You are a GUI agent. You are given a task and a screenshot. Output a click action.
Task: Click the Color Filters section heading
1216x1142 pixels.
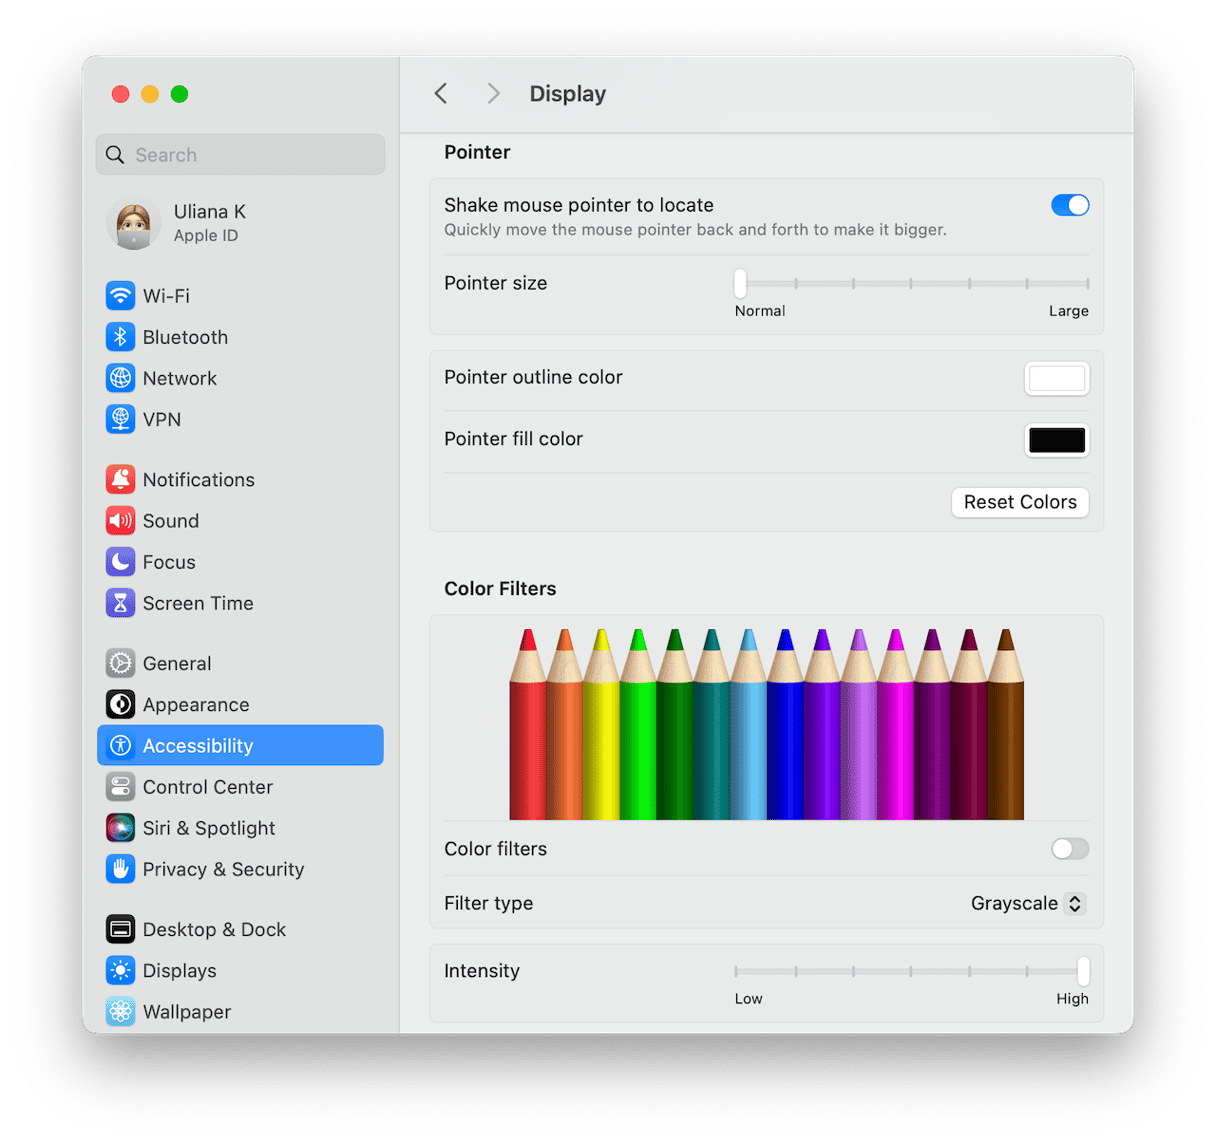(x=500, y=589)
